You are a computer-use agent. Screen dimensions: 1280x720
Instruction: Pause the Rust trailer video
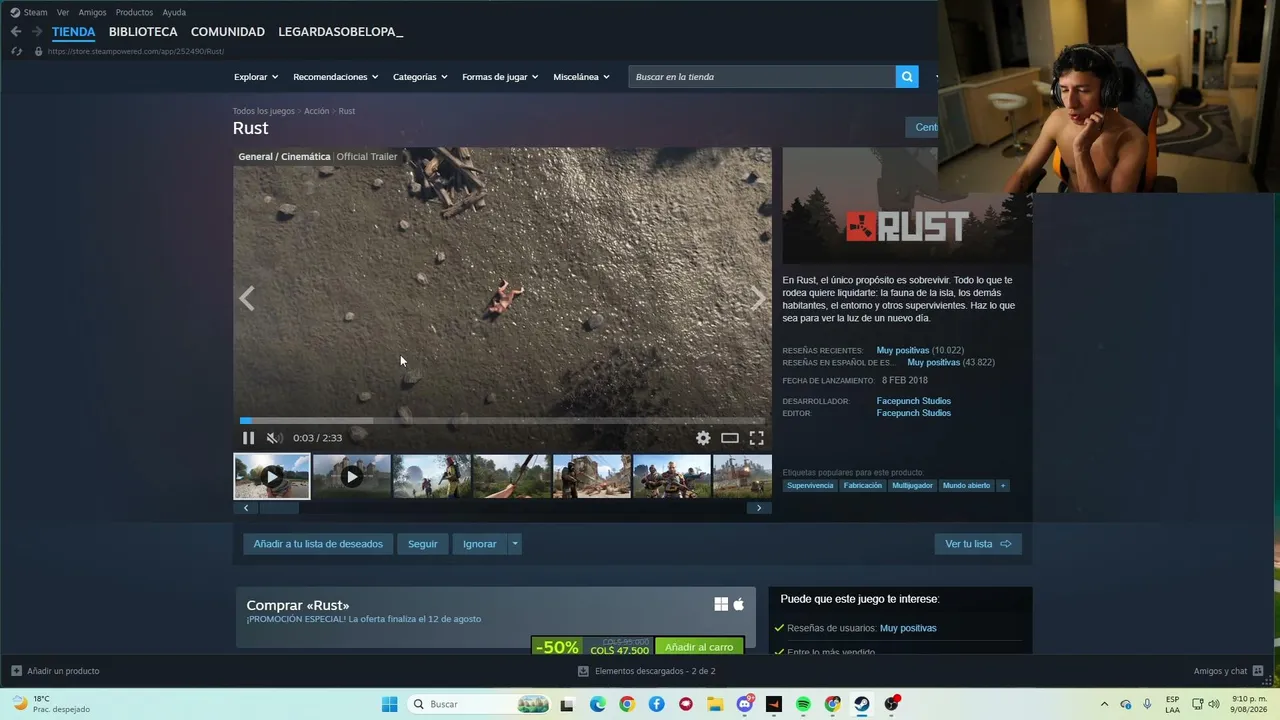tap(248, 438)
